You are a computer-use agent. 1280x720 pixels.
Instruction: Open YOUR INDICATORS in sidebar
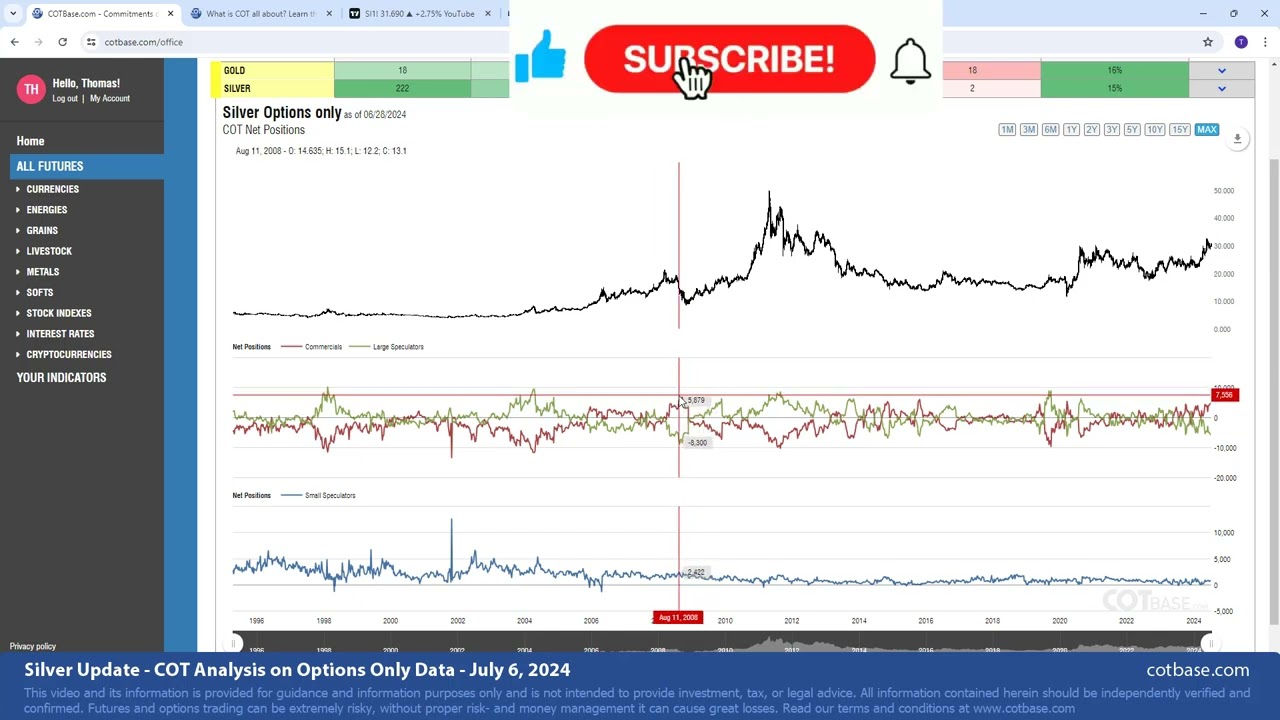(61, 378)
